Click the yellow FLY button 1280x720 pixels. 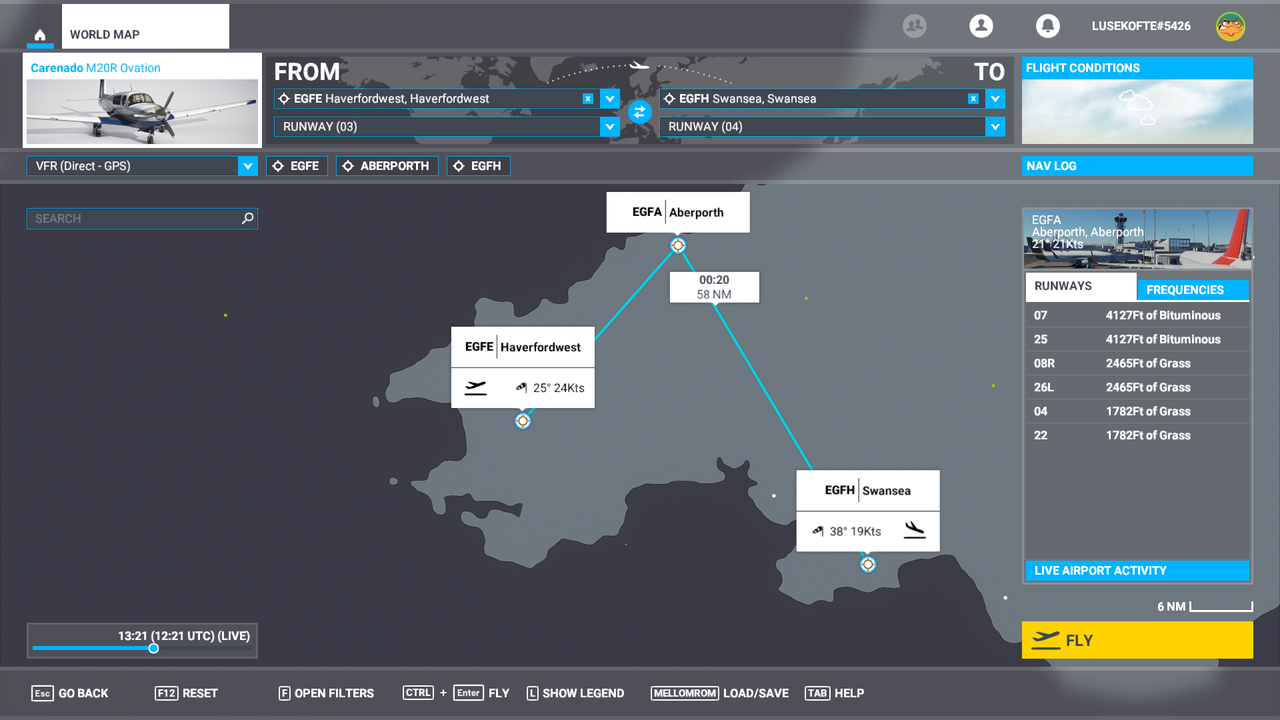[x=1137, y=640]
